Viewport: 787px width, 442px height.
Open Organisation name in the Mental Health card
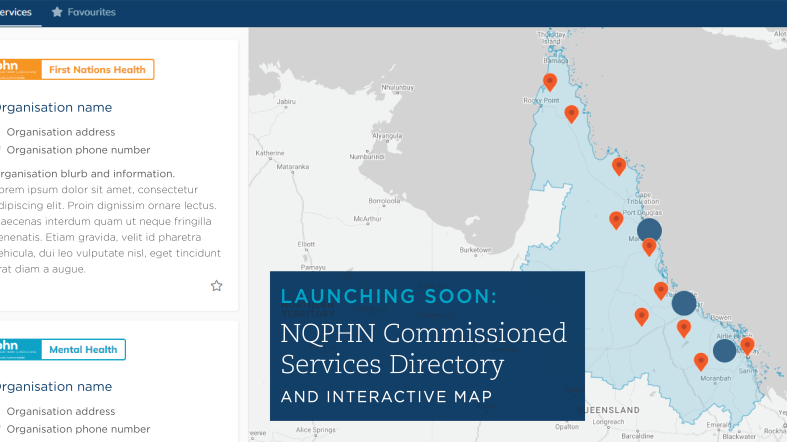pyautogui.click(x=56, y=387)
